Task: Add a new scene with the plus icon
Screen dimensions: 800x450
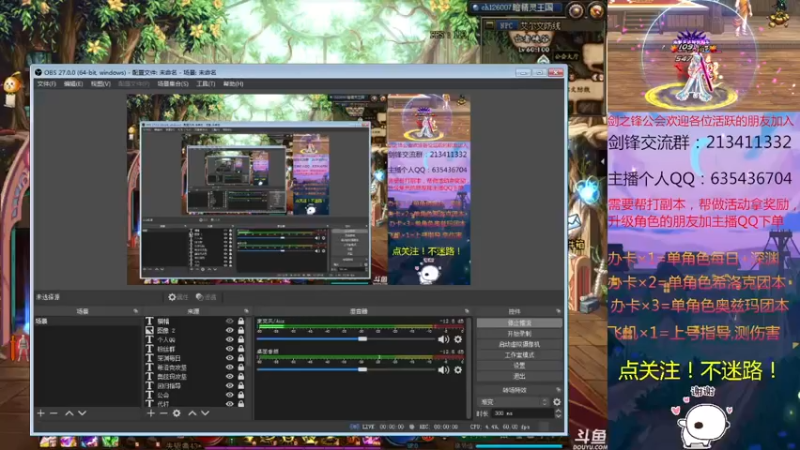Action: (41, 413)
